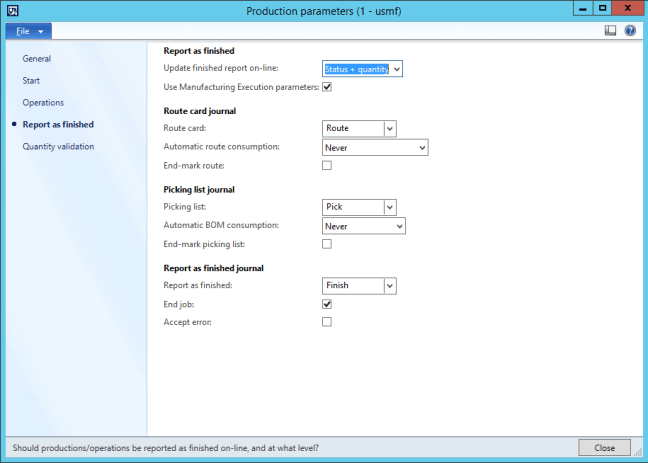648x463 pixels.
Task: Click status bar help text about productions
Action: click(166, 448)
